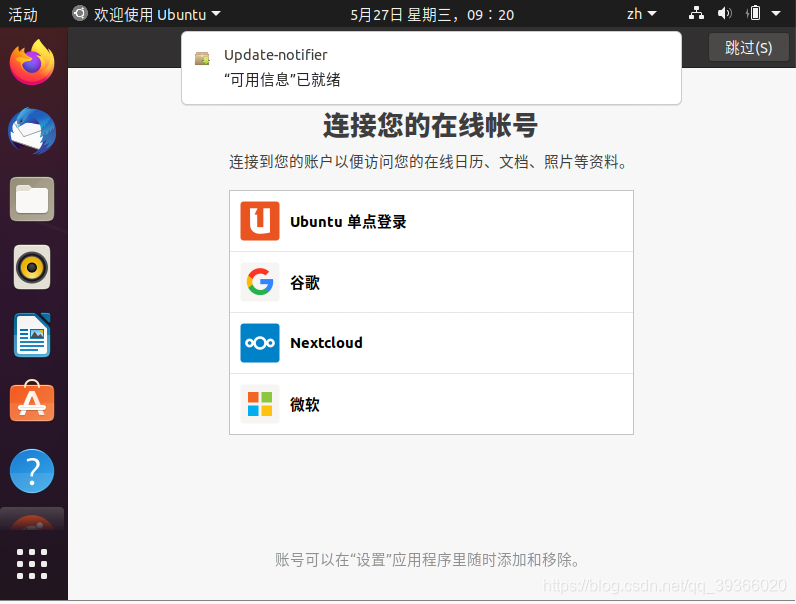Click the “可用信息”已就绪 notification text
This screenshot has width=796, height=604.
(282, 80)
